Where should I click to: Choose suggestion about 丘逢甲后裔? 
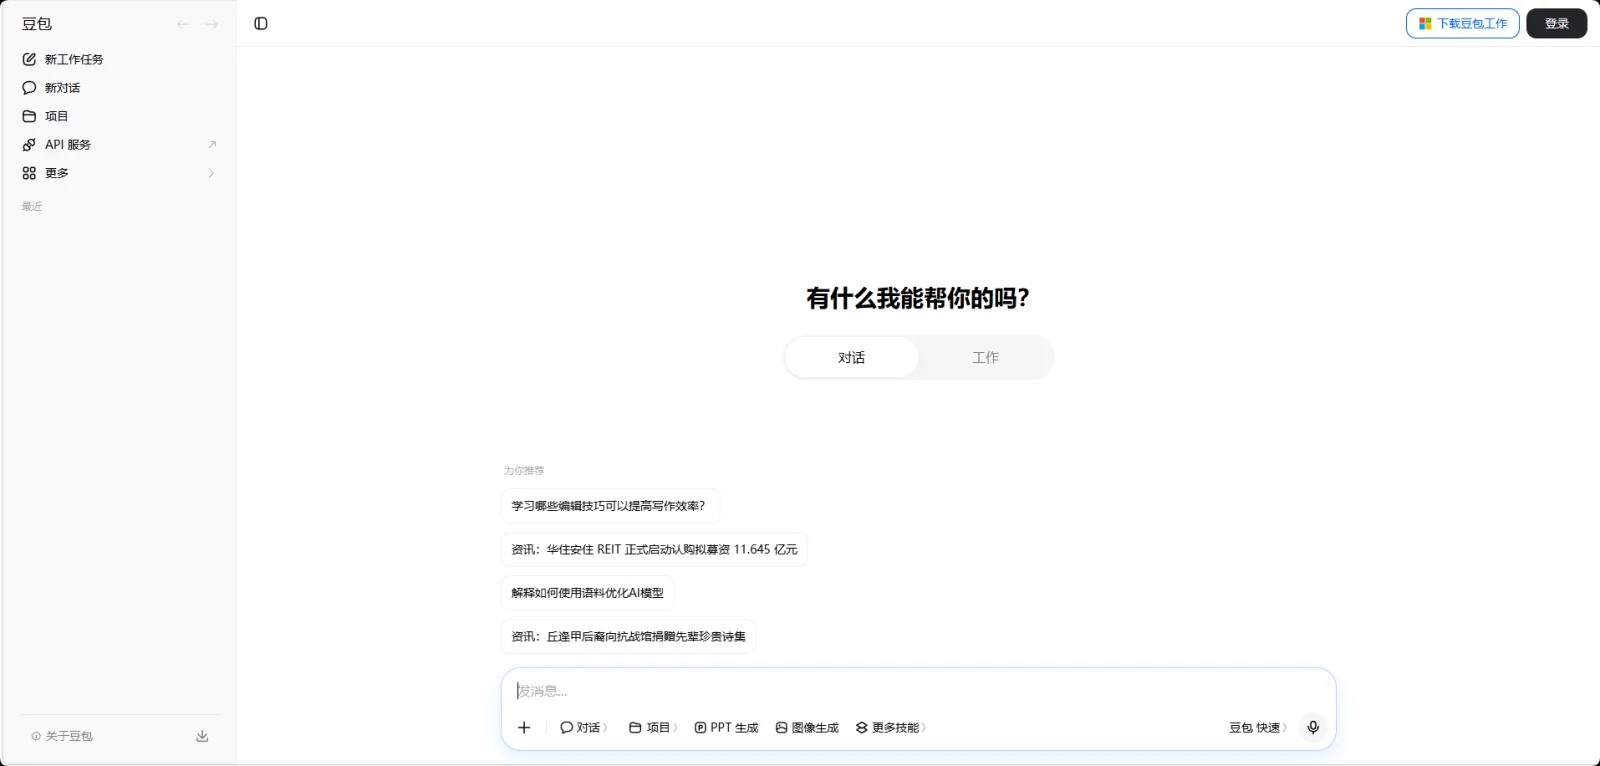pyautogui.click(x=628, y=636)
